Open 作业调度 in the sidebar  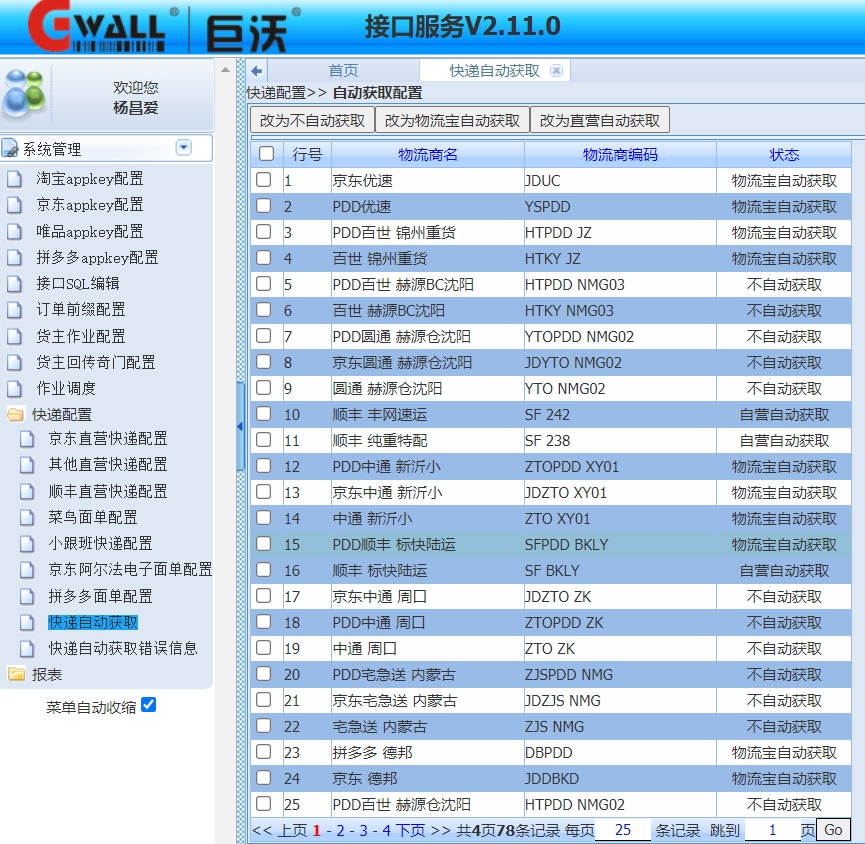(66, 388)
